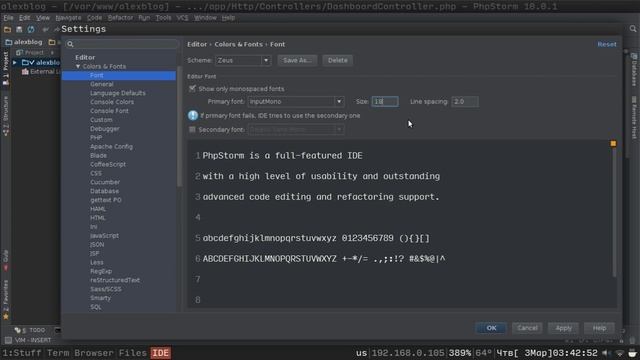This screenshot has height=360, width=640.
Task: Select External Libraries in project tree
Action: (41, 71)
